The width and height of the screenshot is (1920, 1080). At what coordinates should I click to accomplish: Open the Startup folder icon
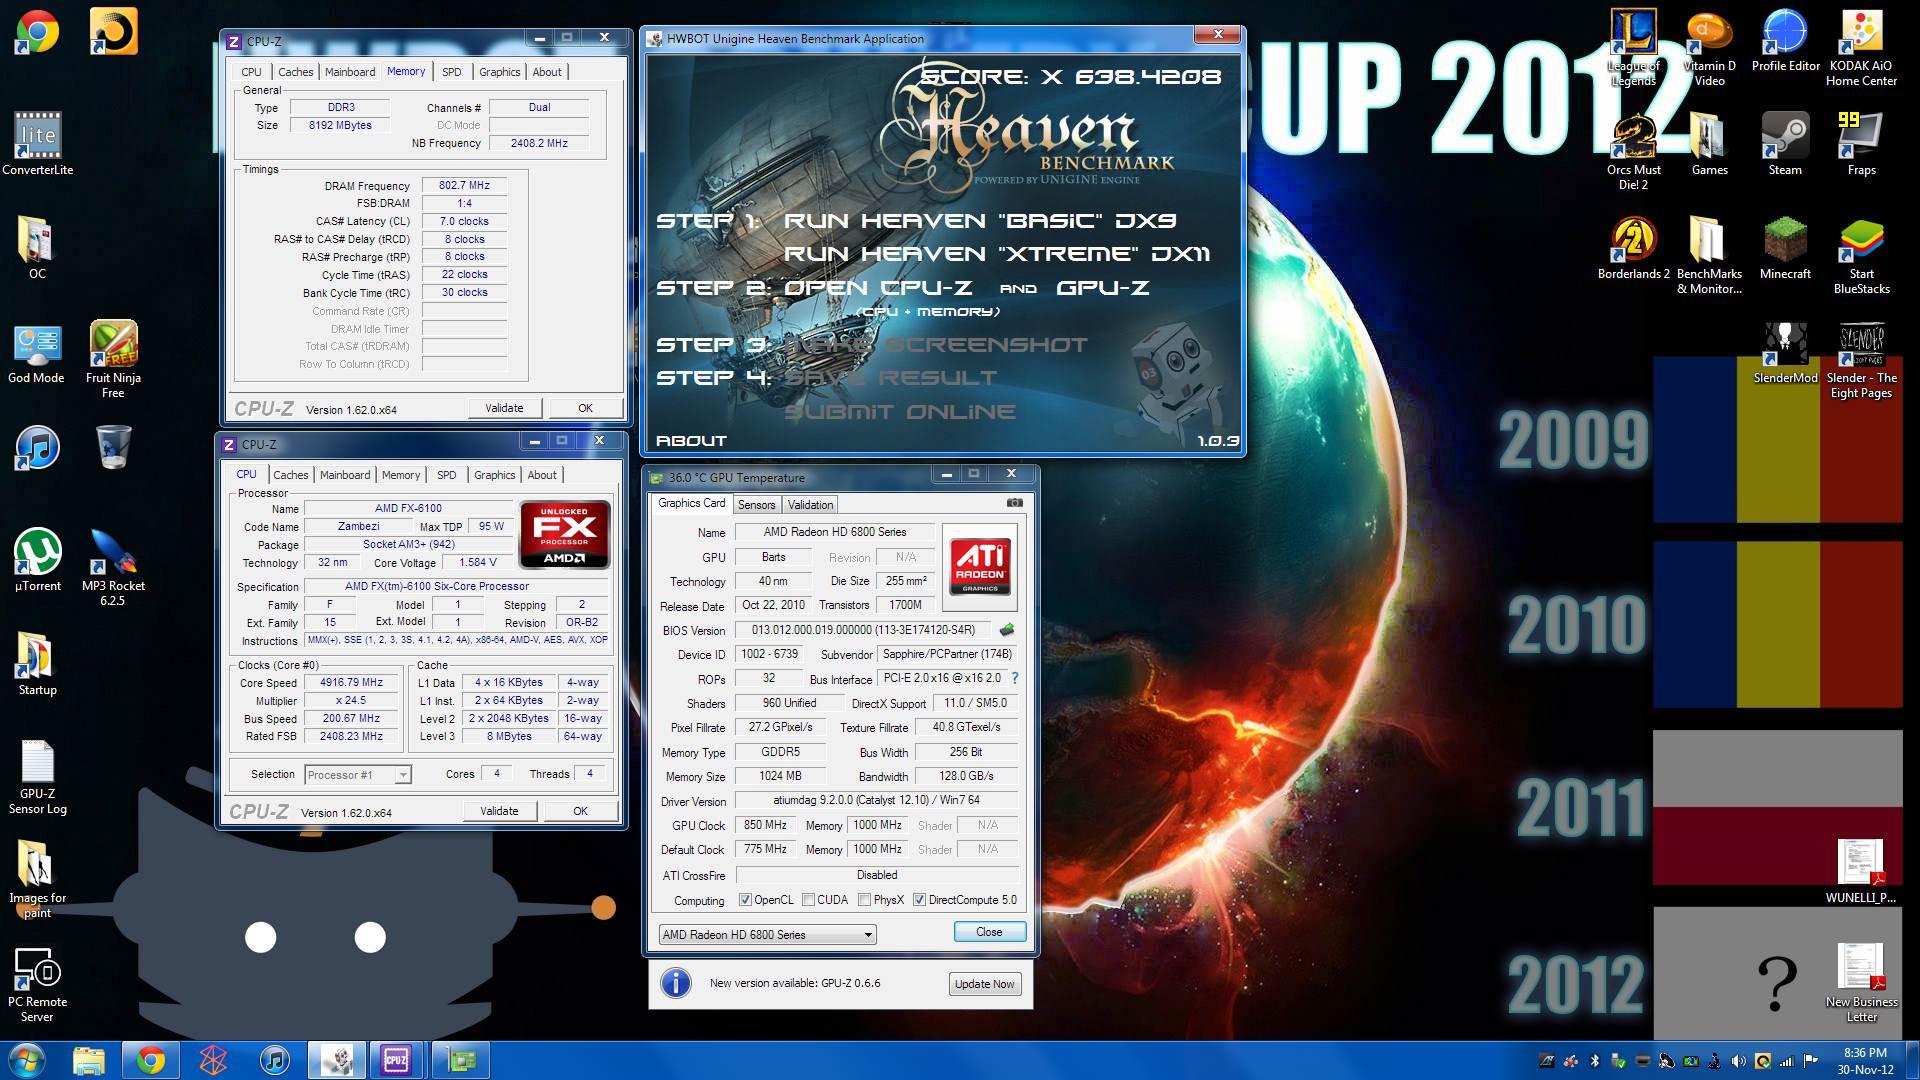click(37, 665)
